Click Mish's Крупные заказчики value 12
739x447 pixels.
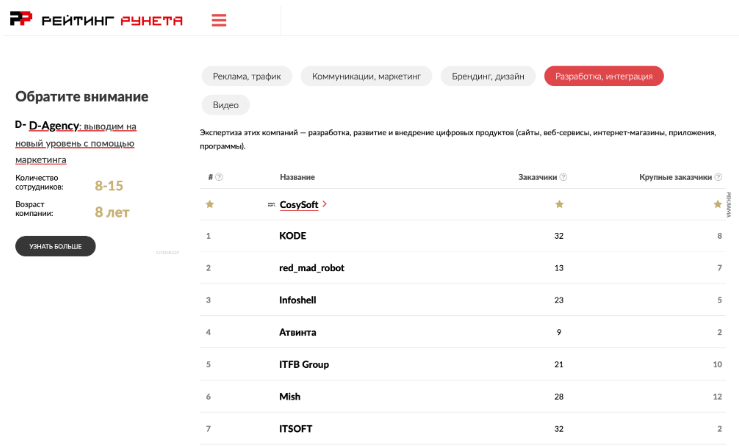tap(717, 397)
